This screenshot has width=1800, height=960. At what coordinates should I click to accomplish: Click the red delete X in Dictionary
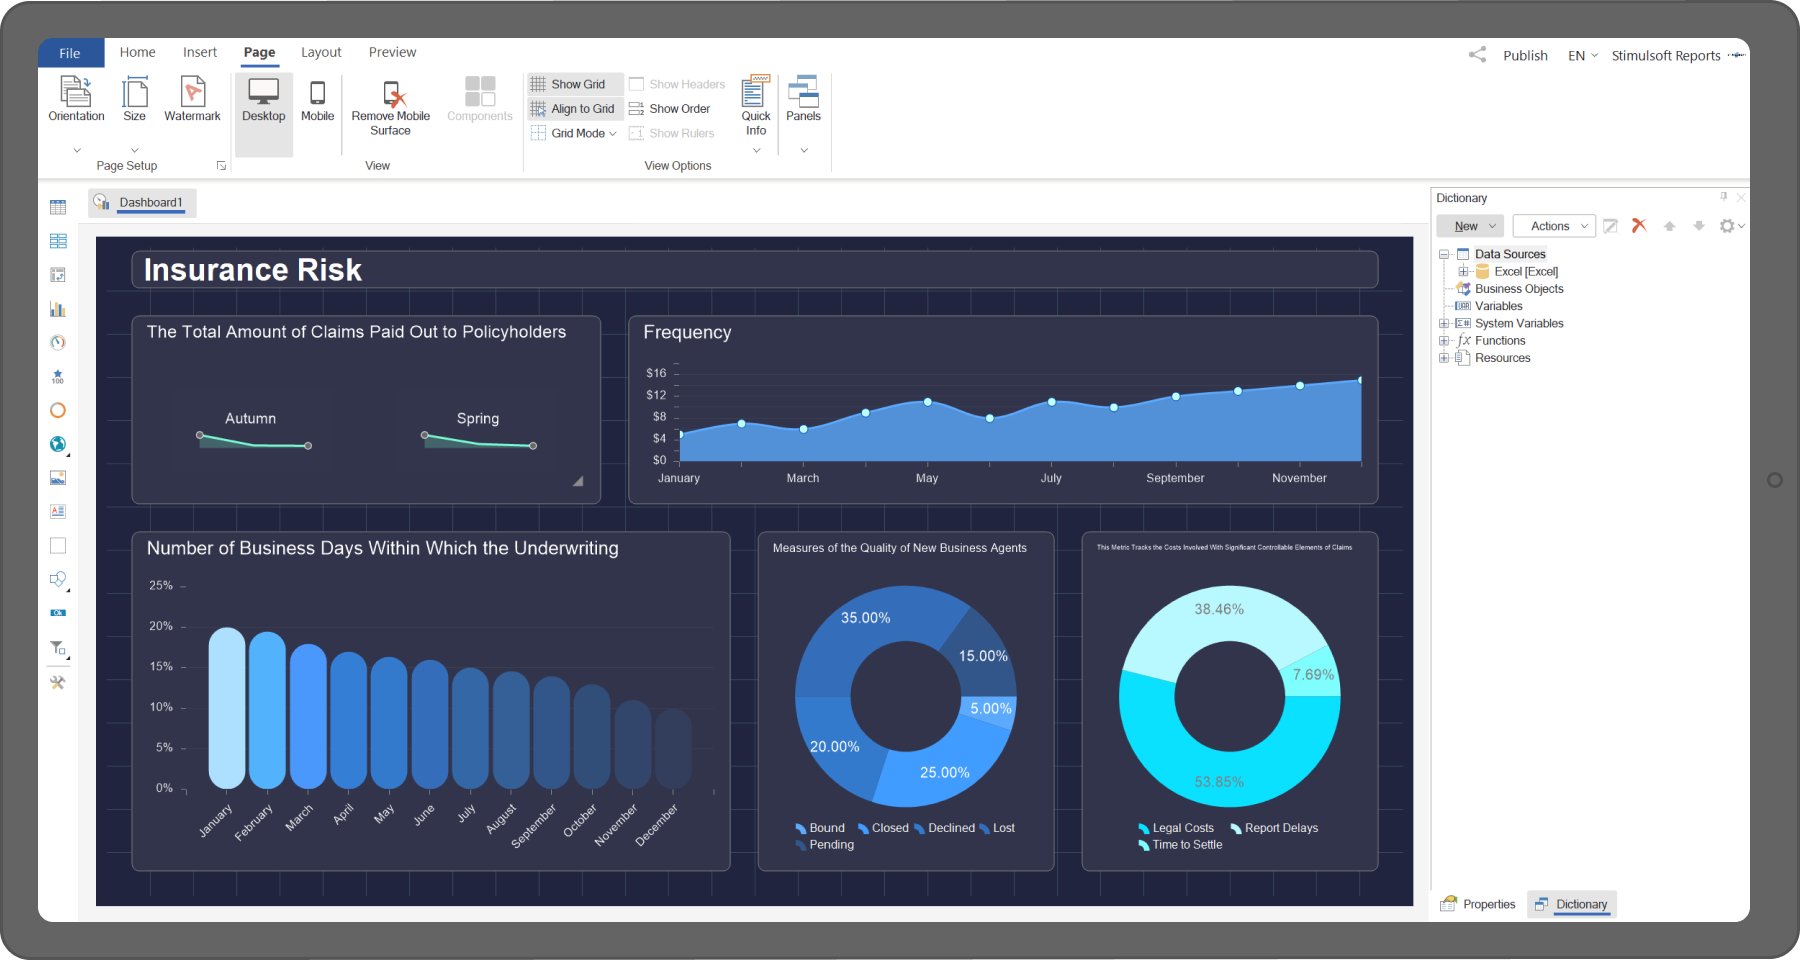(x=1639, y=226)
